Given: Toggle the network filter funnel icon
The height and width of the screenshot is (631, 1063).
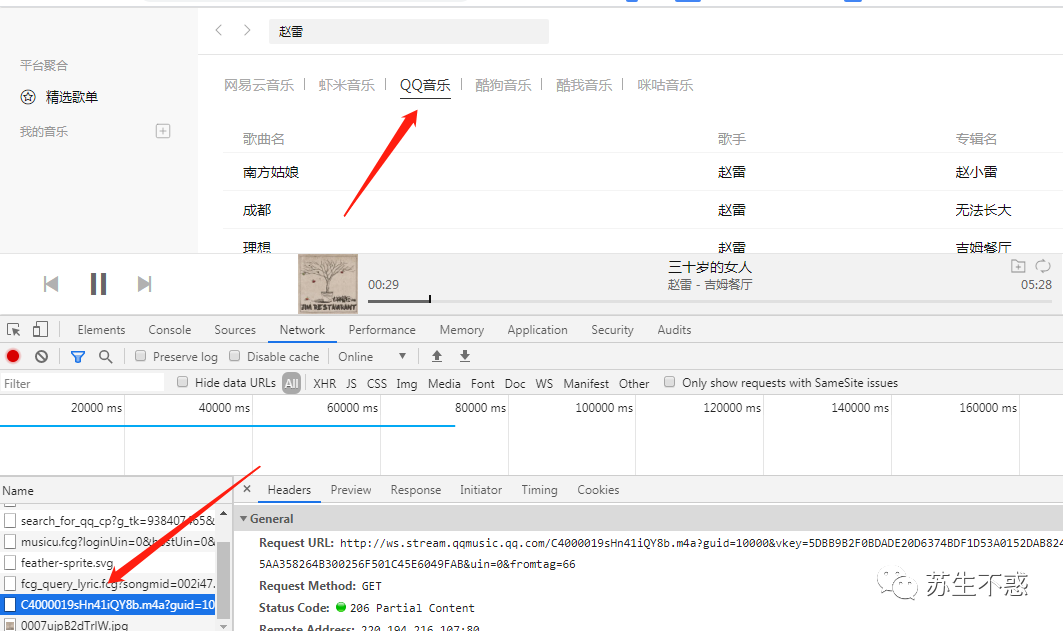Looking at the screenshot, I should tap(78, 357).
